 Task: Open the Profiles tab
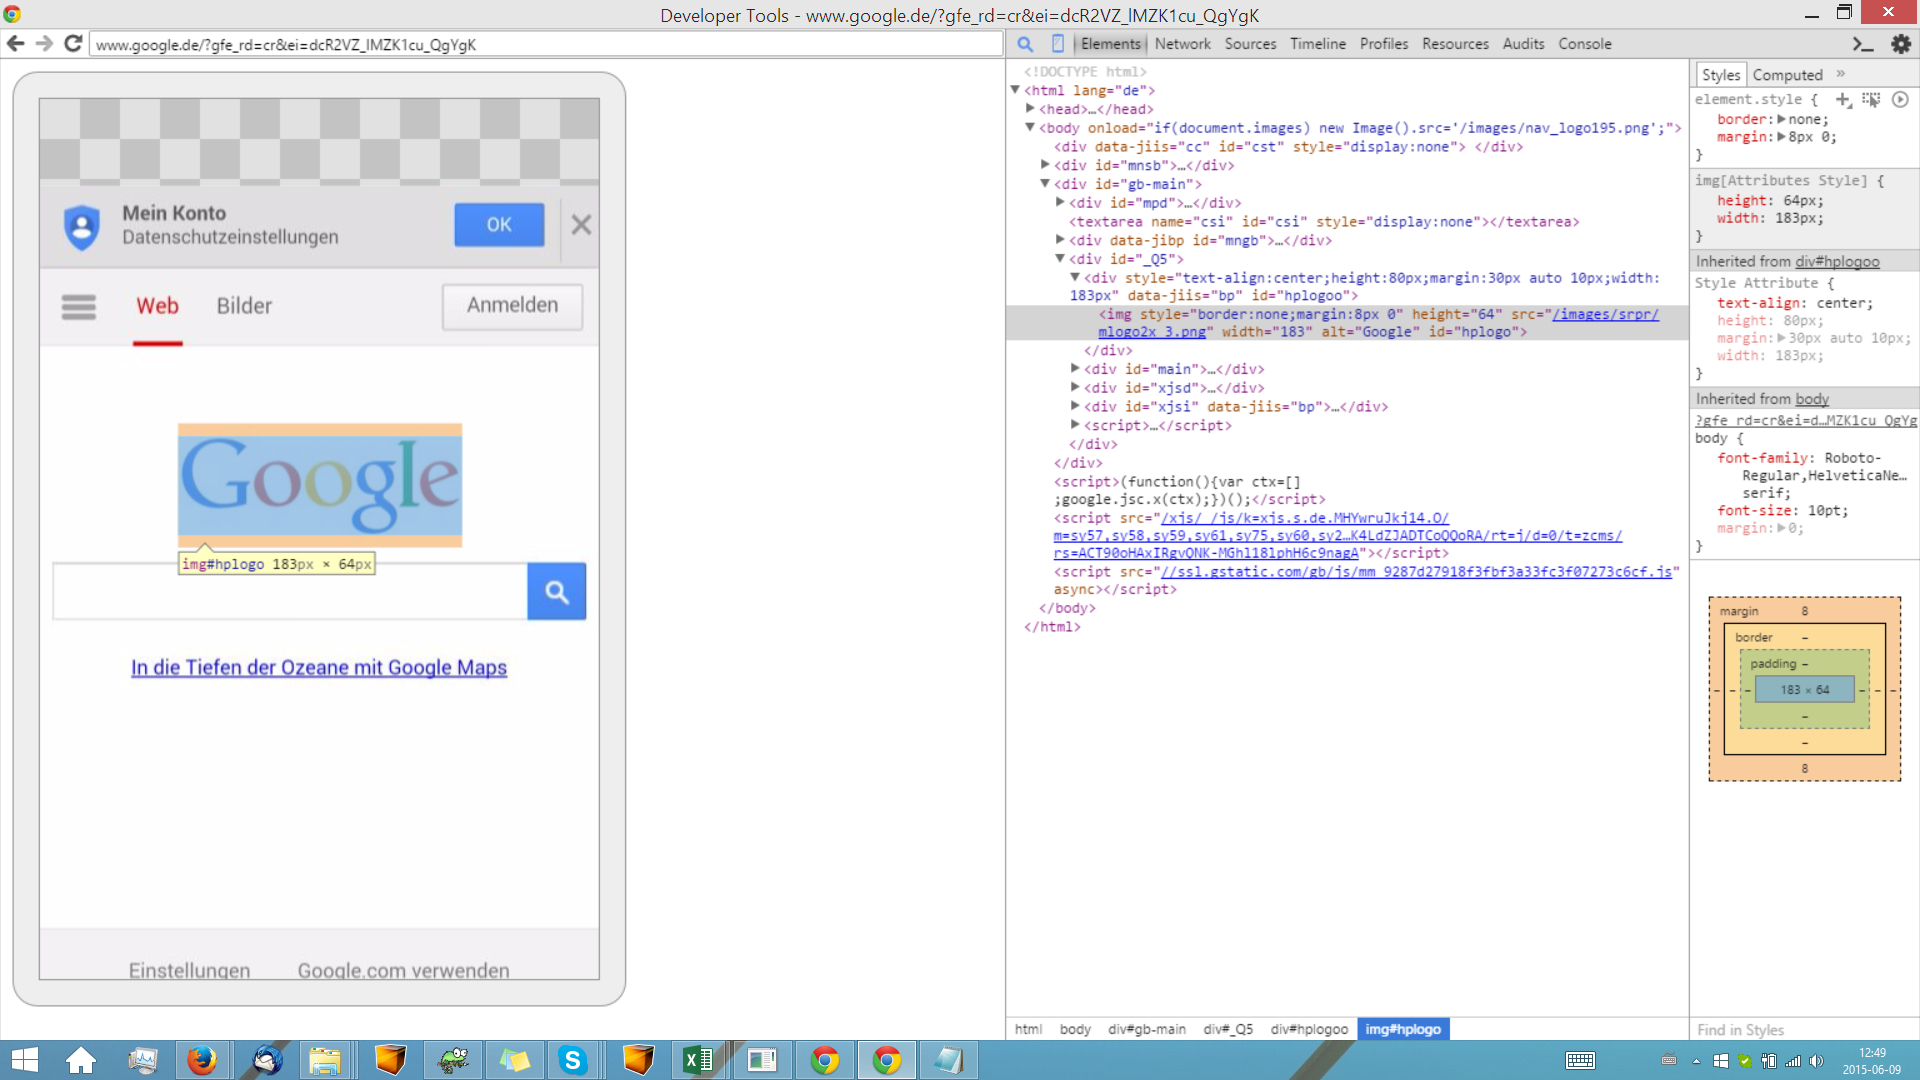pos(1384,44)
